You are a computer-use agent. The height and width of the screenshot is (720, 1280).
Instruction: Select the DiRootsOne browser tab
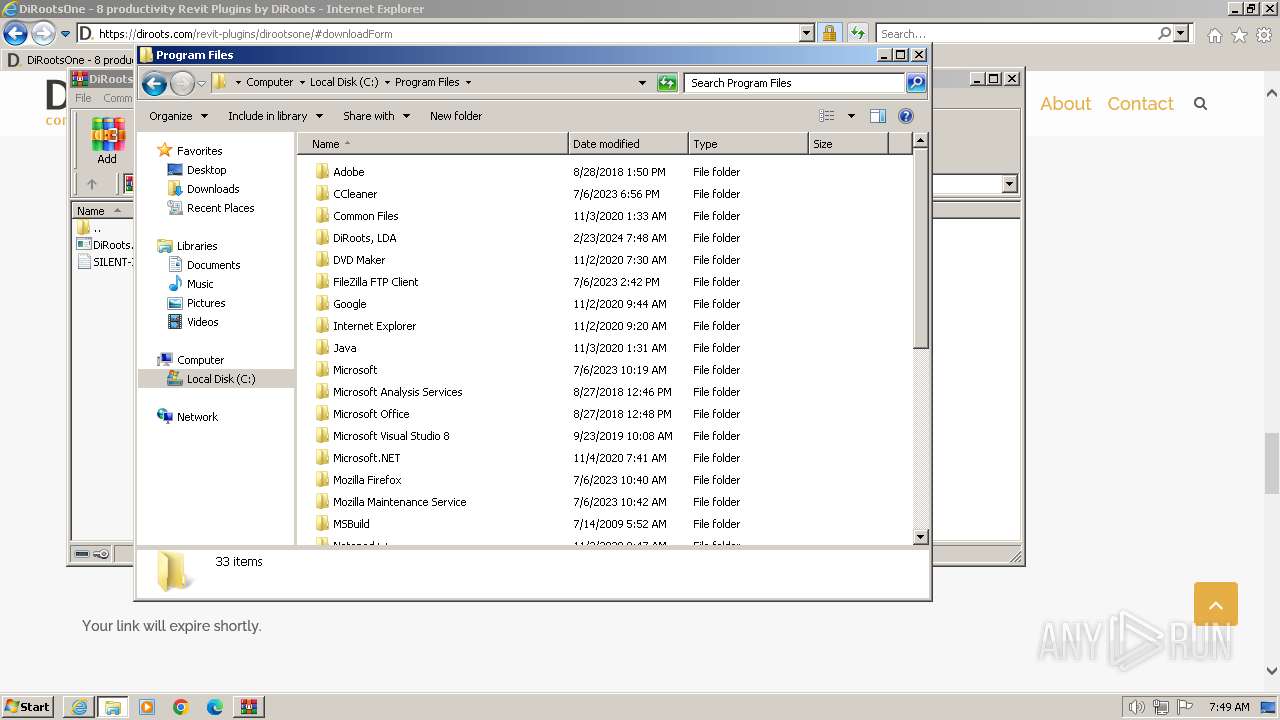click(x=70, y=60)
